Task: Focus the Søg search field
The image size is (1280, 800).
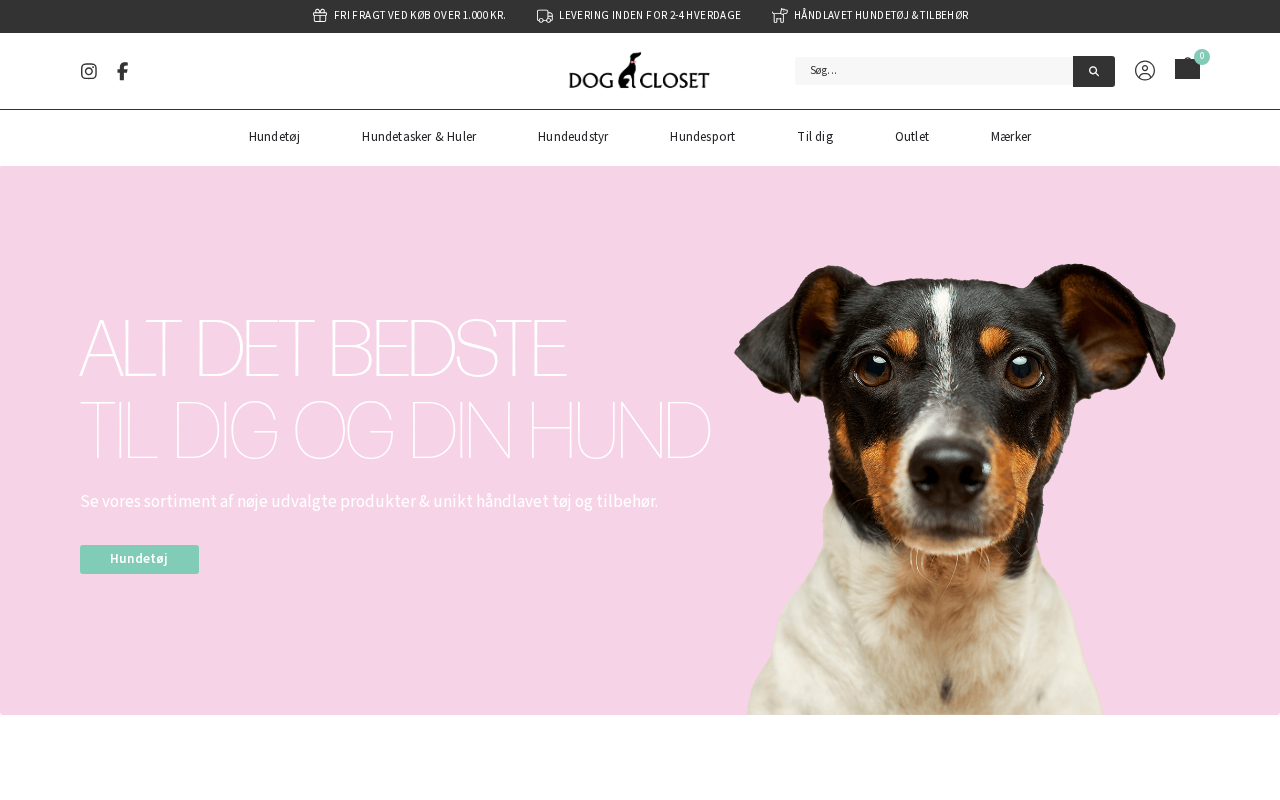Action: [x=934, y=71]
